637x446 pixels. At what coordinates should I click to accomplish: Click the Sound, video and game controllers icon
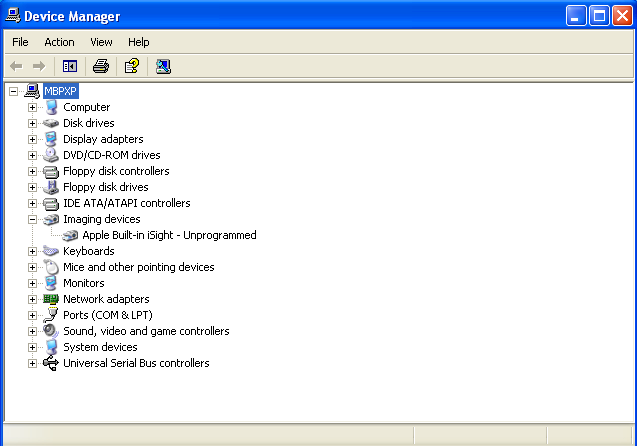pyautogui.click(x=51, y=331)
